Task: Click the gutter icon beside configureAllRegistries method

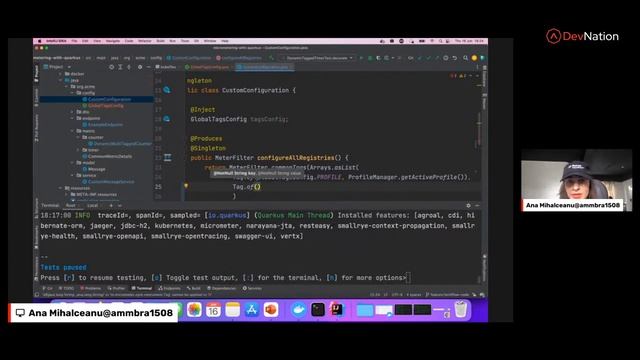Action: pyautogui.click(x=167, y=157)
